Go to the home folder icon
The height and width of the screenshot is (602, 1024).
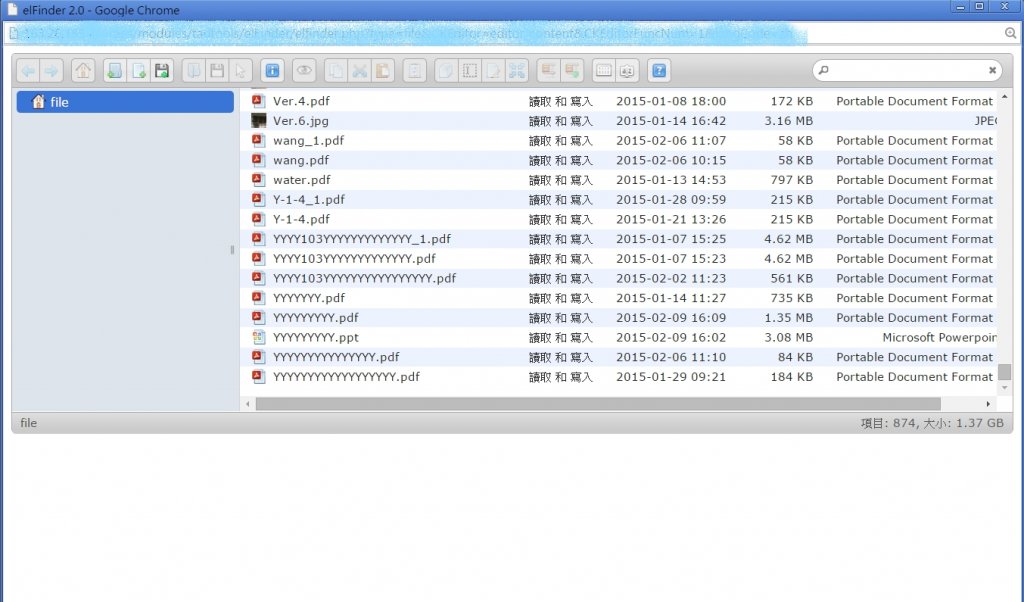coord(84,71)
